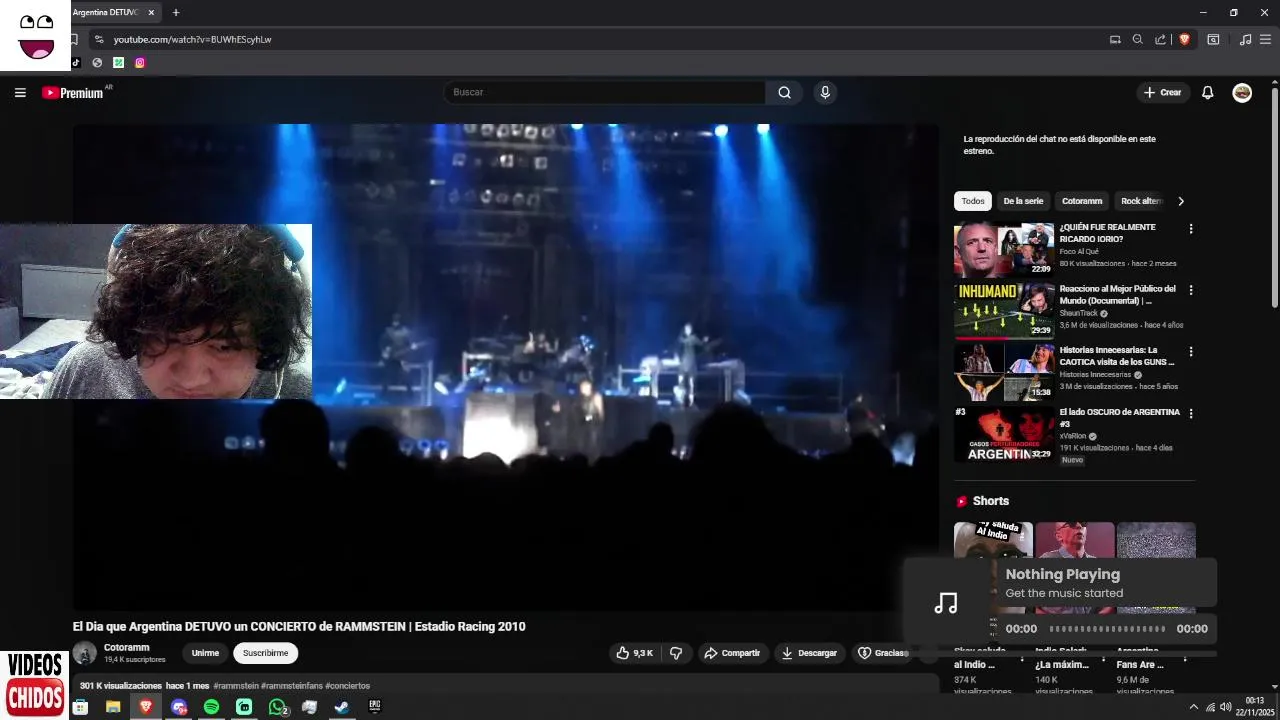Click the media popup seek bar
The height and width of the screenshot is (720, 1280).
(1107, 629)
